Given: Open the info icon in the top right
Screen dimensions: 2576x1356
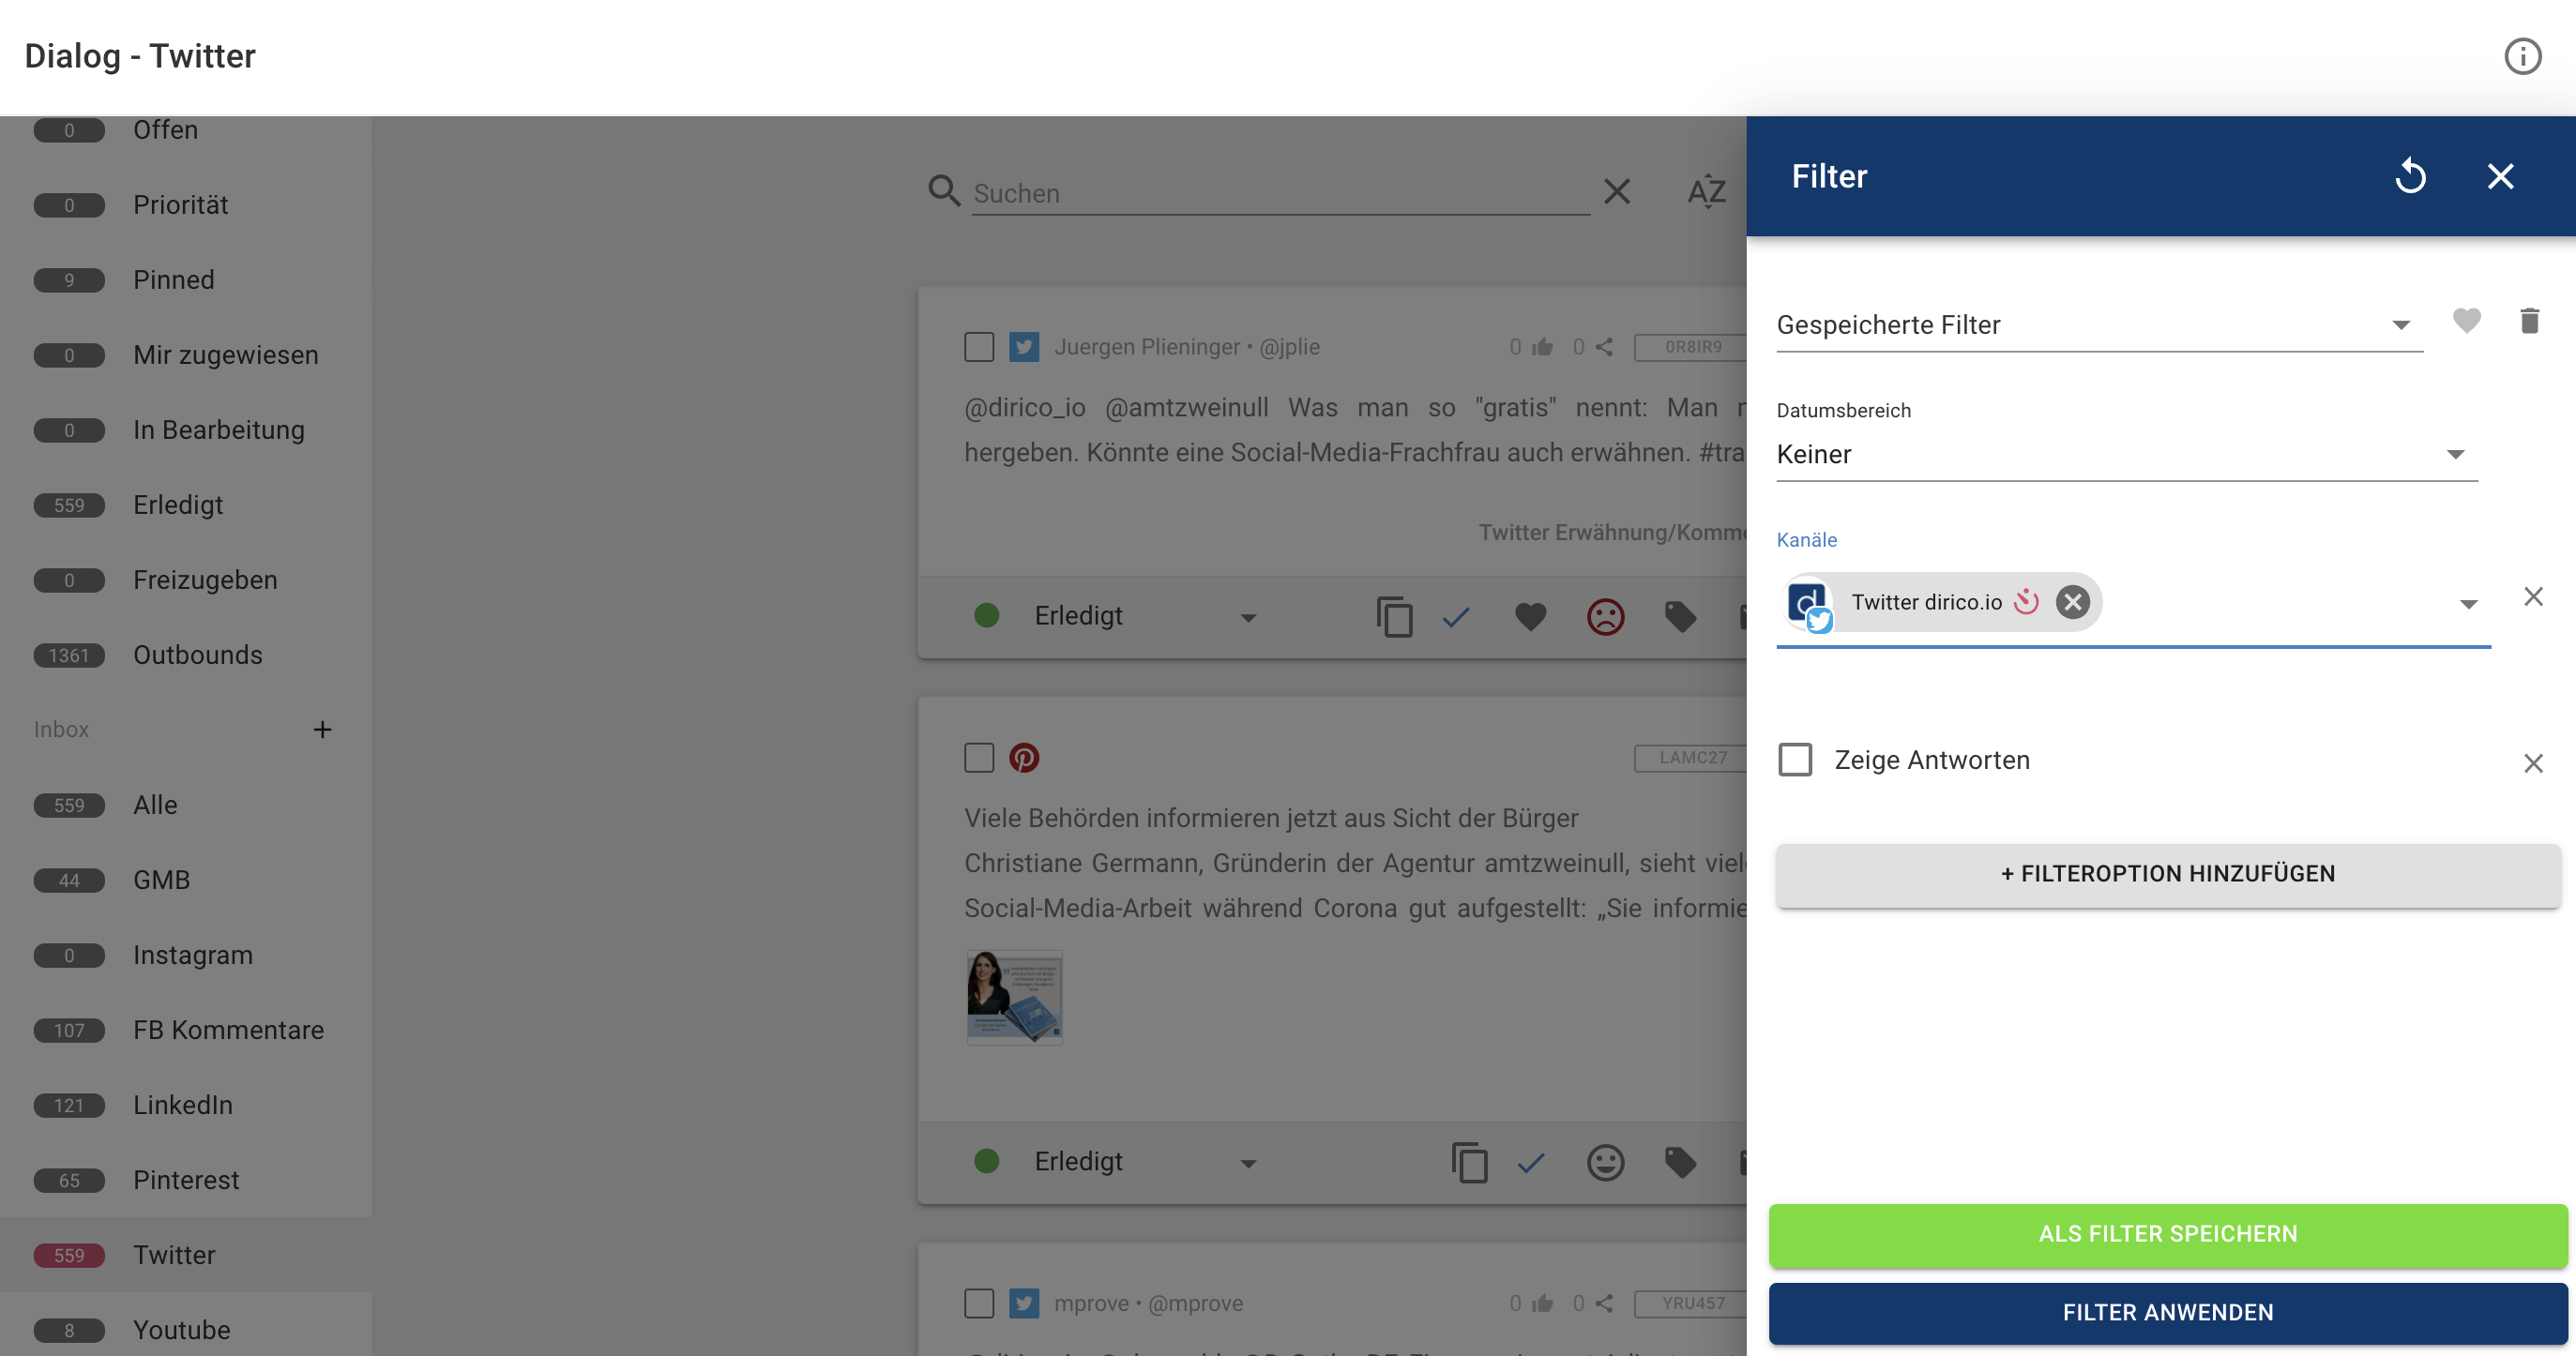Looking at the screenshot, I should coord(2523,57).
